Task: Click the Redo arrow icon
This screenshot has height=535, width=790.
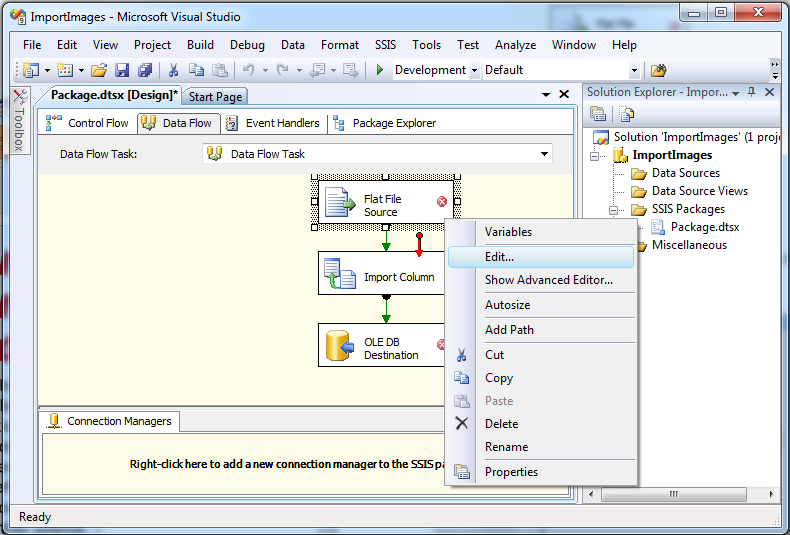Action: pyautogui.click(x=283, y=70)
